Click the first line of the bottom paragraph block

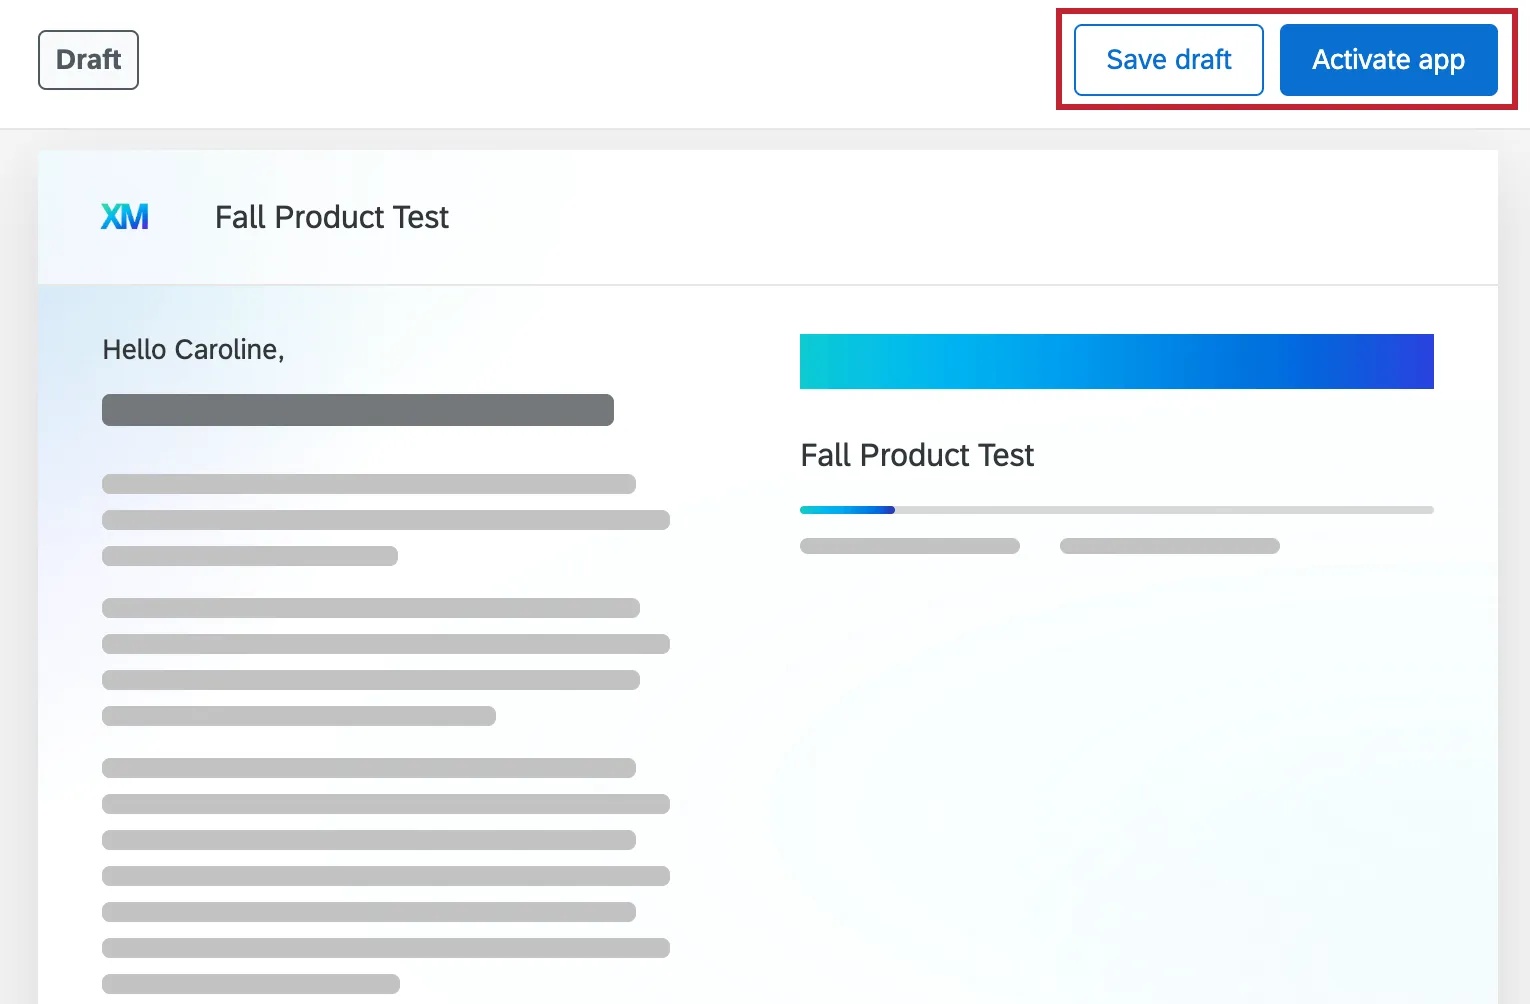(368, 767)
